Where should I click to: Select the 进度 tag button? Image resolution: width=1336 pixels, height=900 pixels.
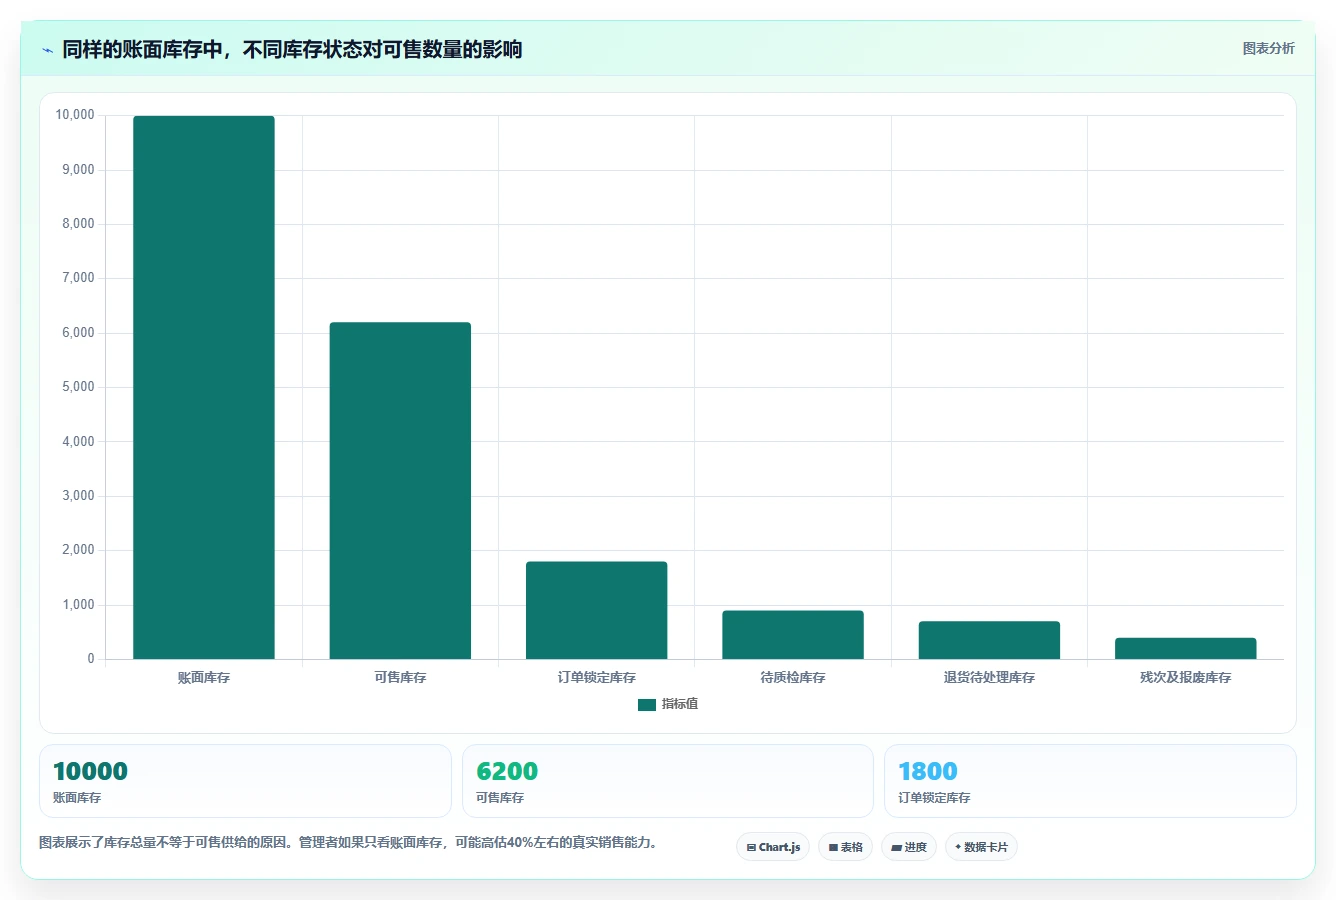(909, 847)
